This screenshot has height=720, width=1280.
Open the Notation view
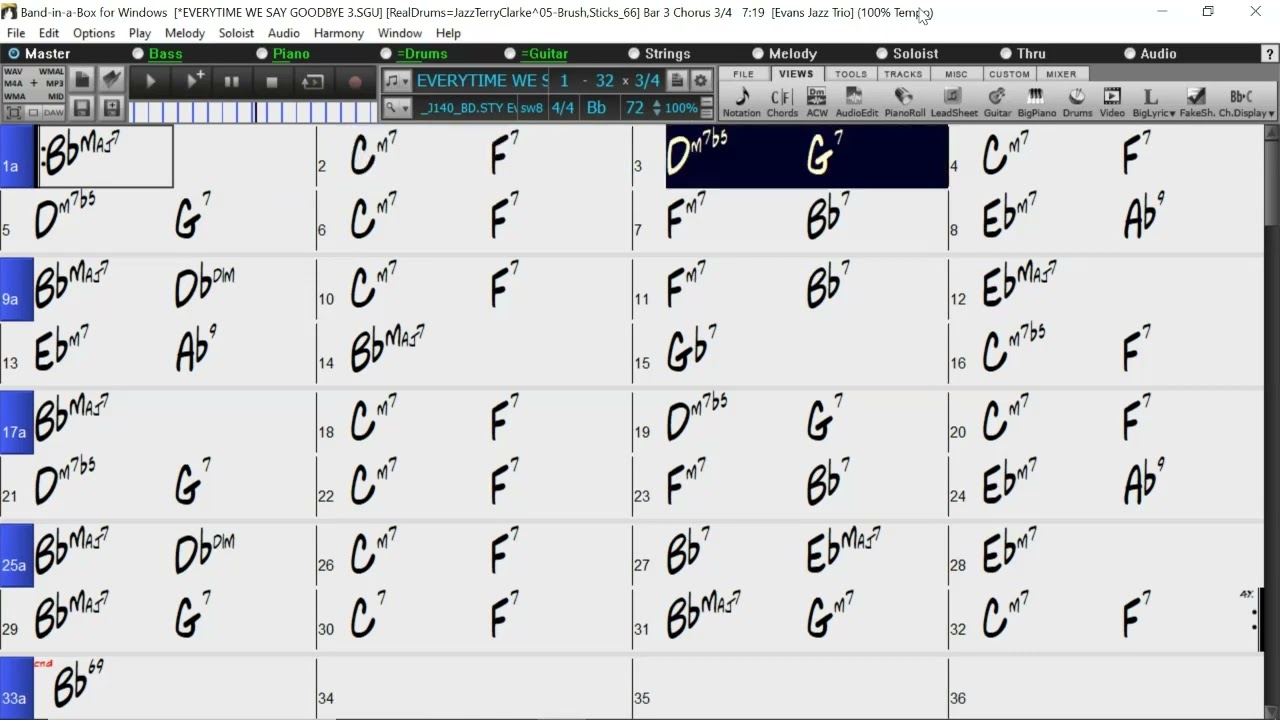click(x=741, y=102)
